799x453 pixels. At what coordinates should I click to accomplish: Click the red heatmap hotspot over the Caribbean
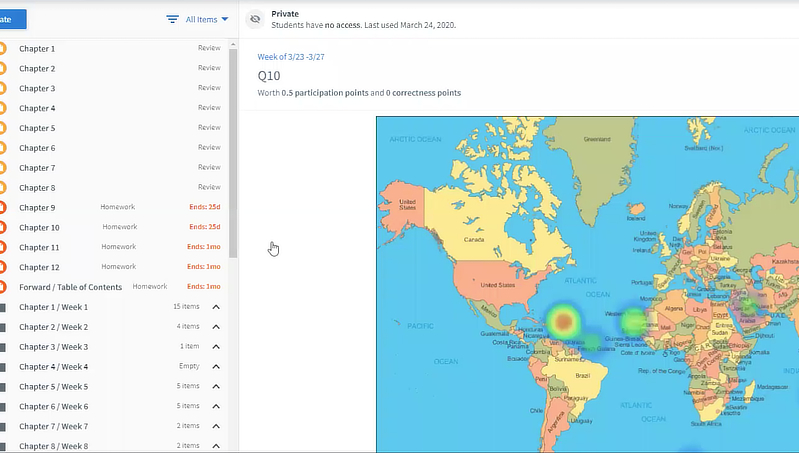click(x=563, y=320)
